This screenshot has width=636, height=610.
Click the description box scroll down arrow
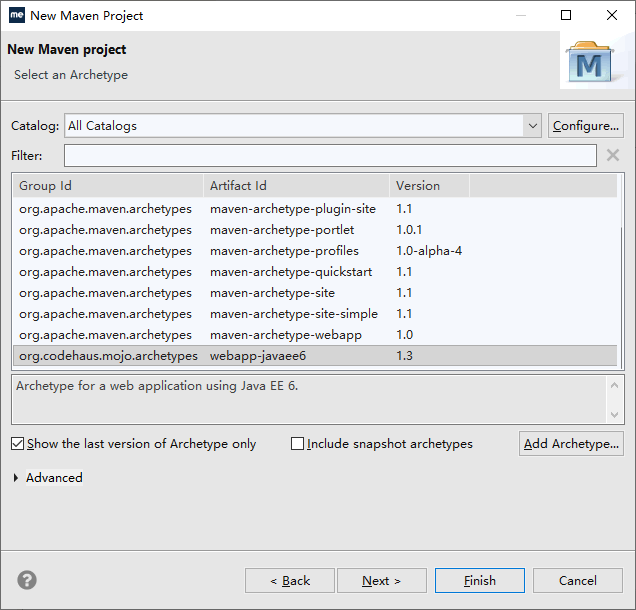tap(615, 414)
